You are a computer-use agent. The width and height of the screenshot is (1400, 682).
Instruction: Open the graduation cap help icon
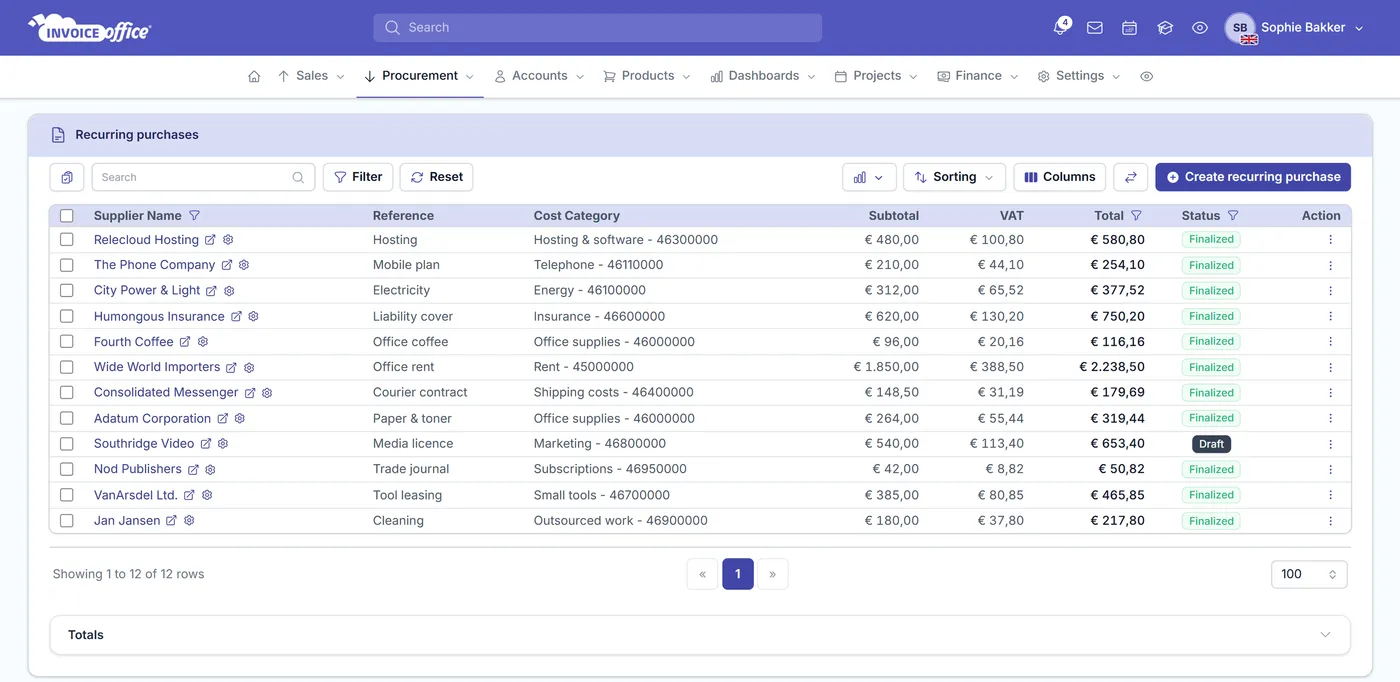coord(1165,28)
